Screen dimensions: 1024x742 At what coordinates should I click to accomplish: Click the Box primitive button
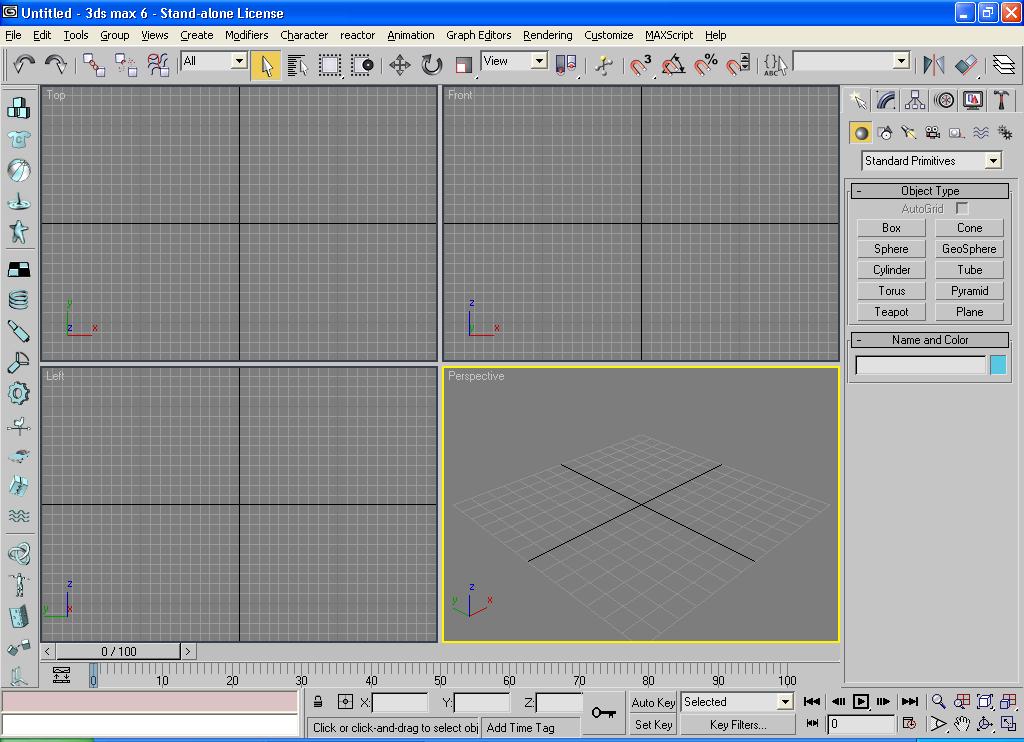pos(891,228)
